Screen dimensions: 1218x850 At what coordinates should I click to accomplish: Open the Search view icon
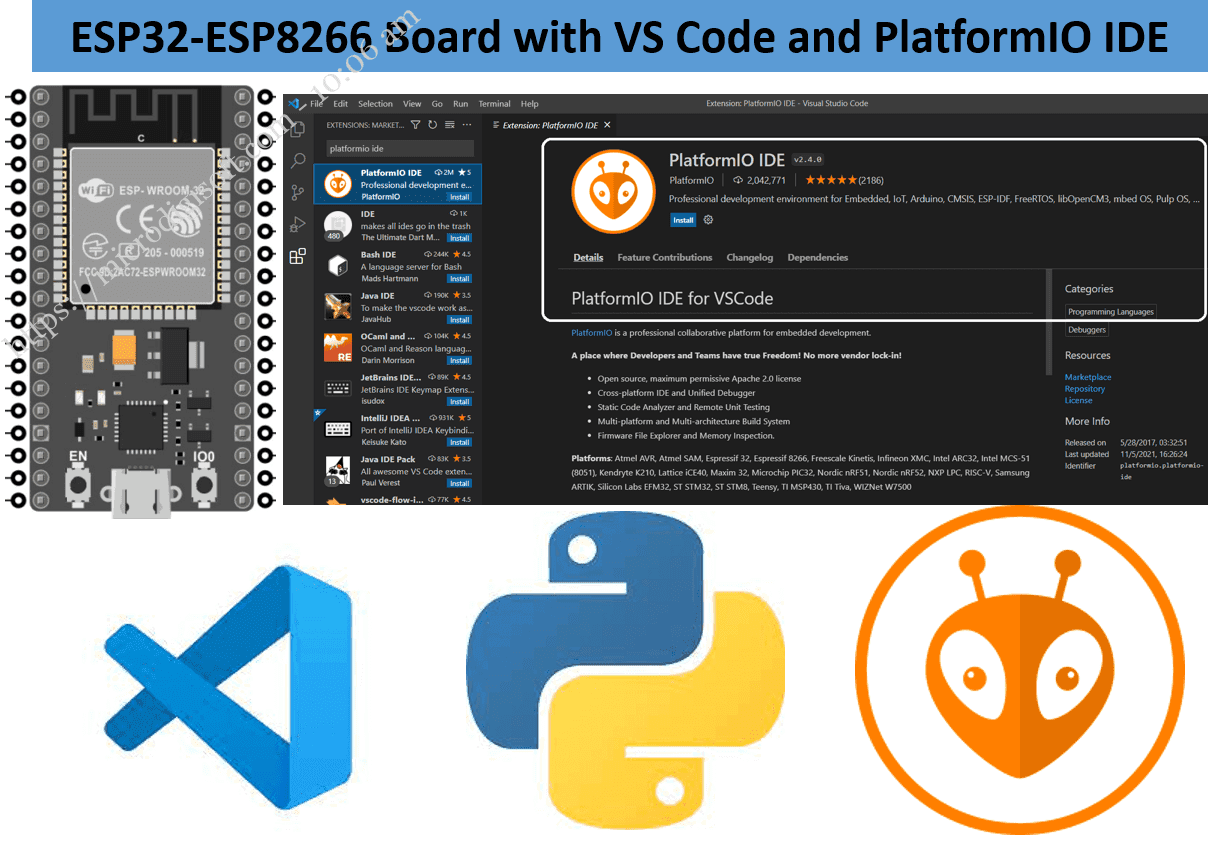click(297, 160)
